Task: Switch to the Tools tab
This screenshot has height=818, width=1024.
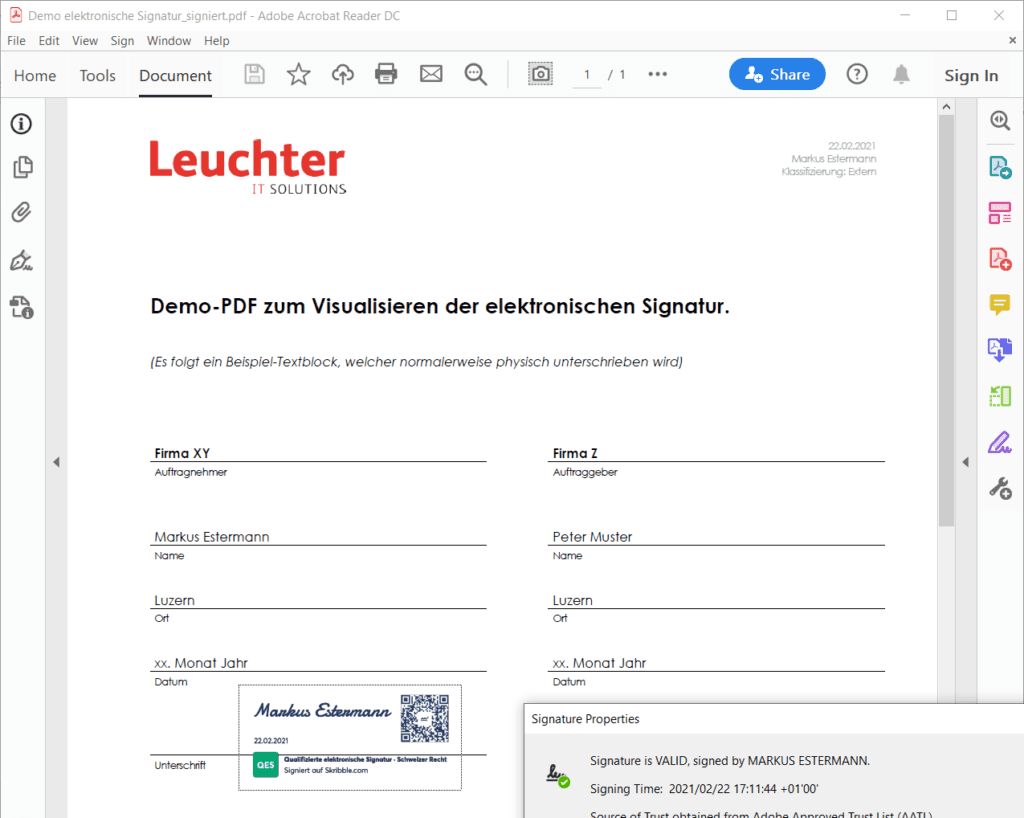Action: [x=97, y=76]
